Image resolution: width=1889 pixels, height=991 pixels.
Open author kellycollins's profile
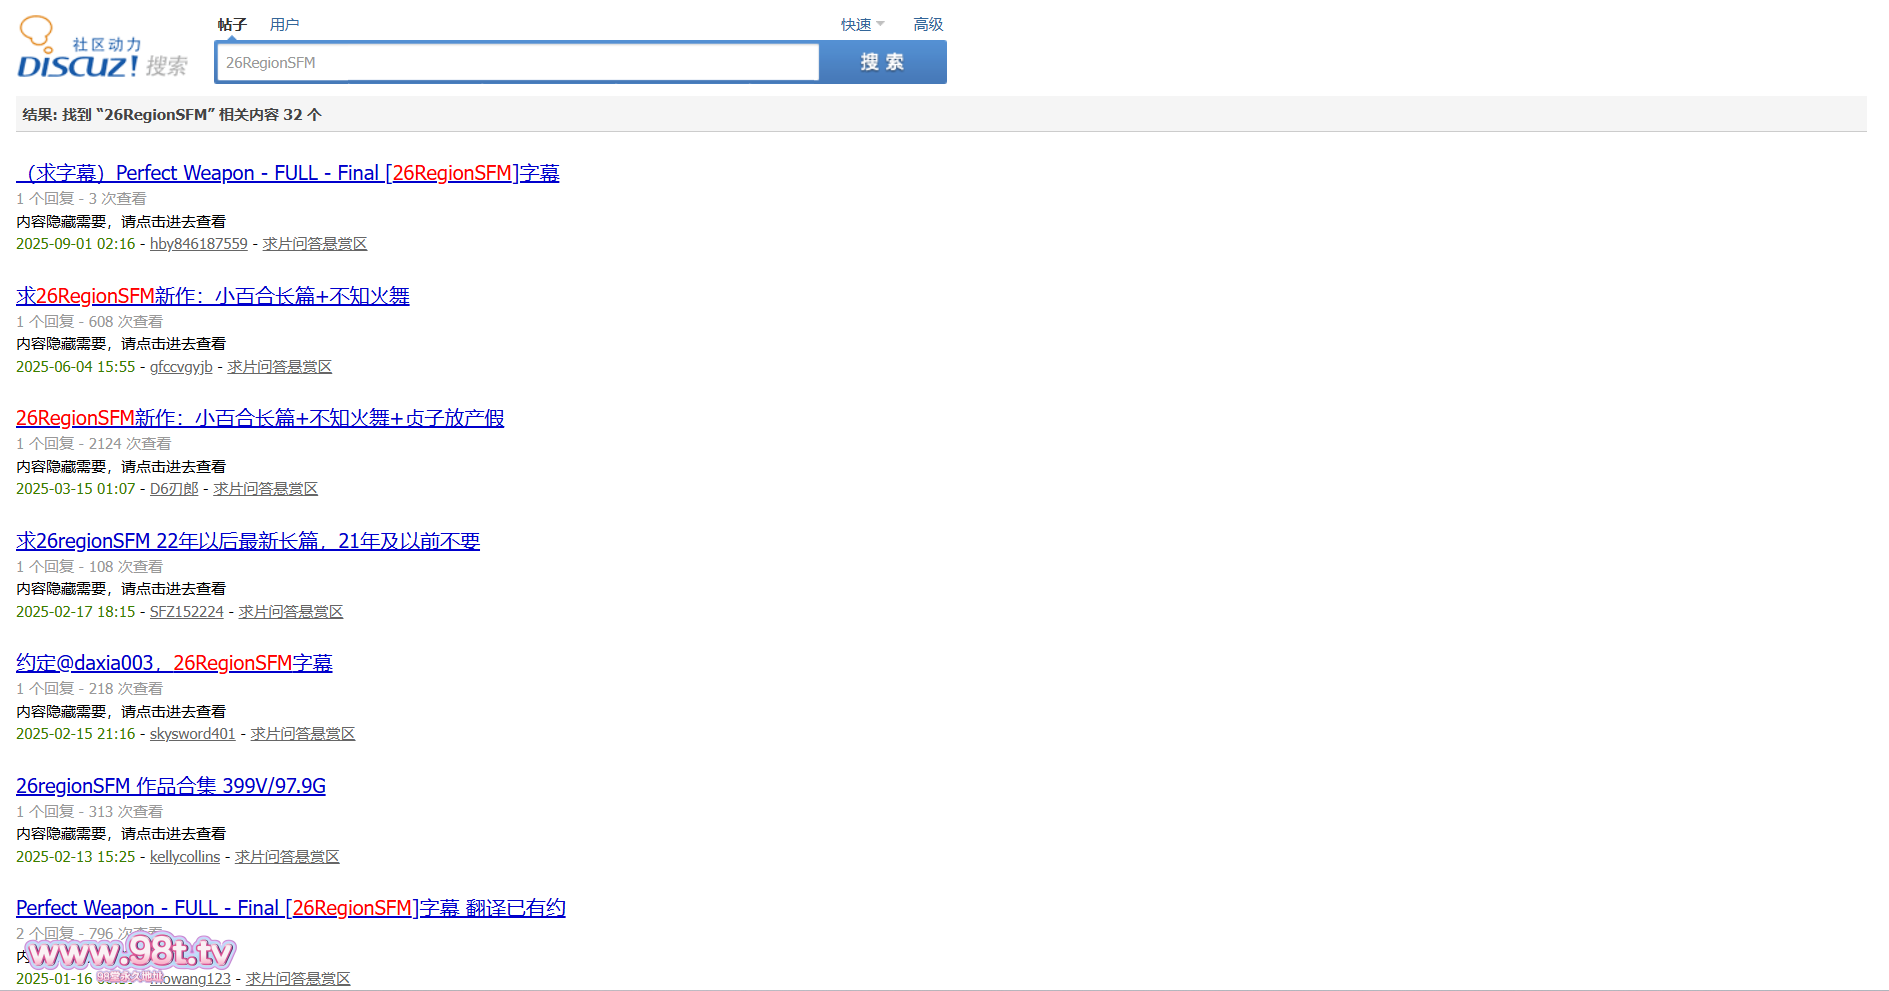click(185, 857)
